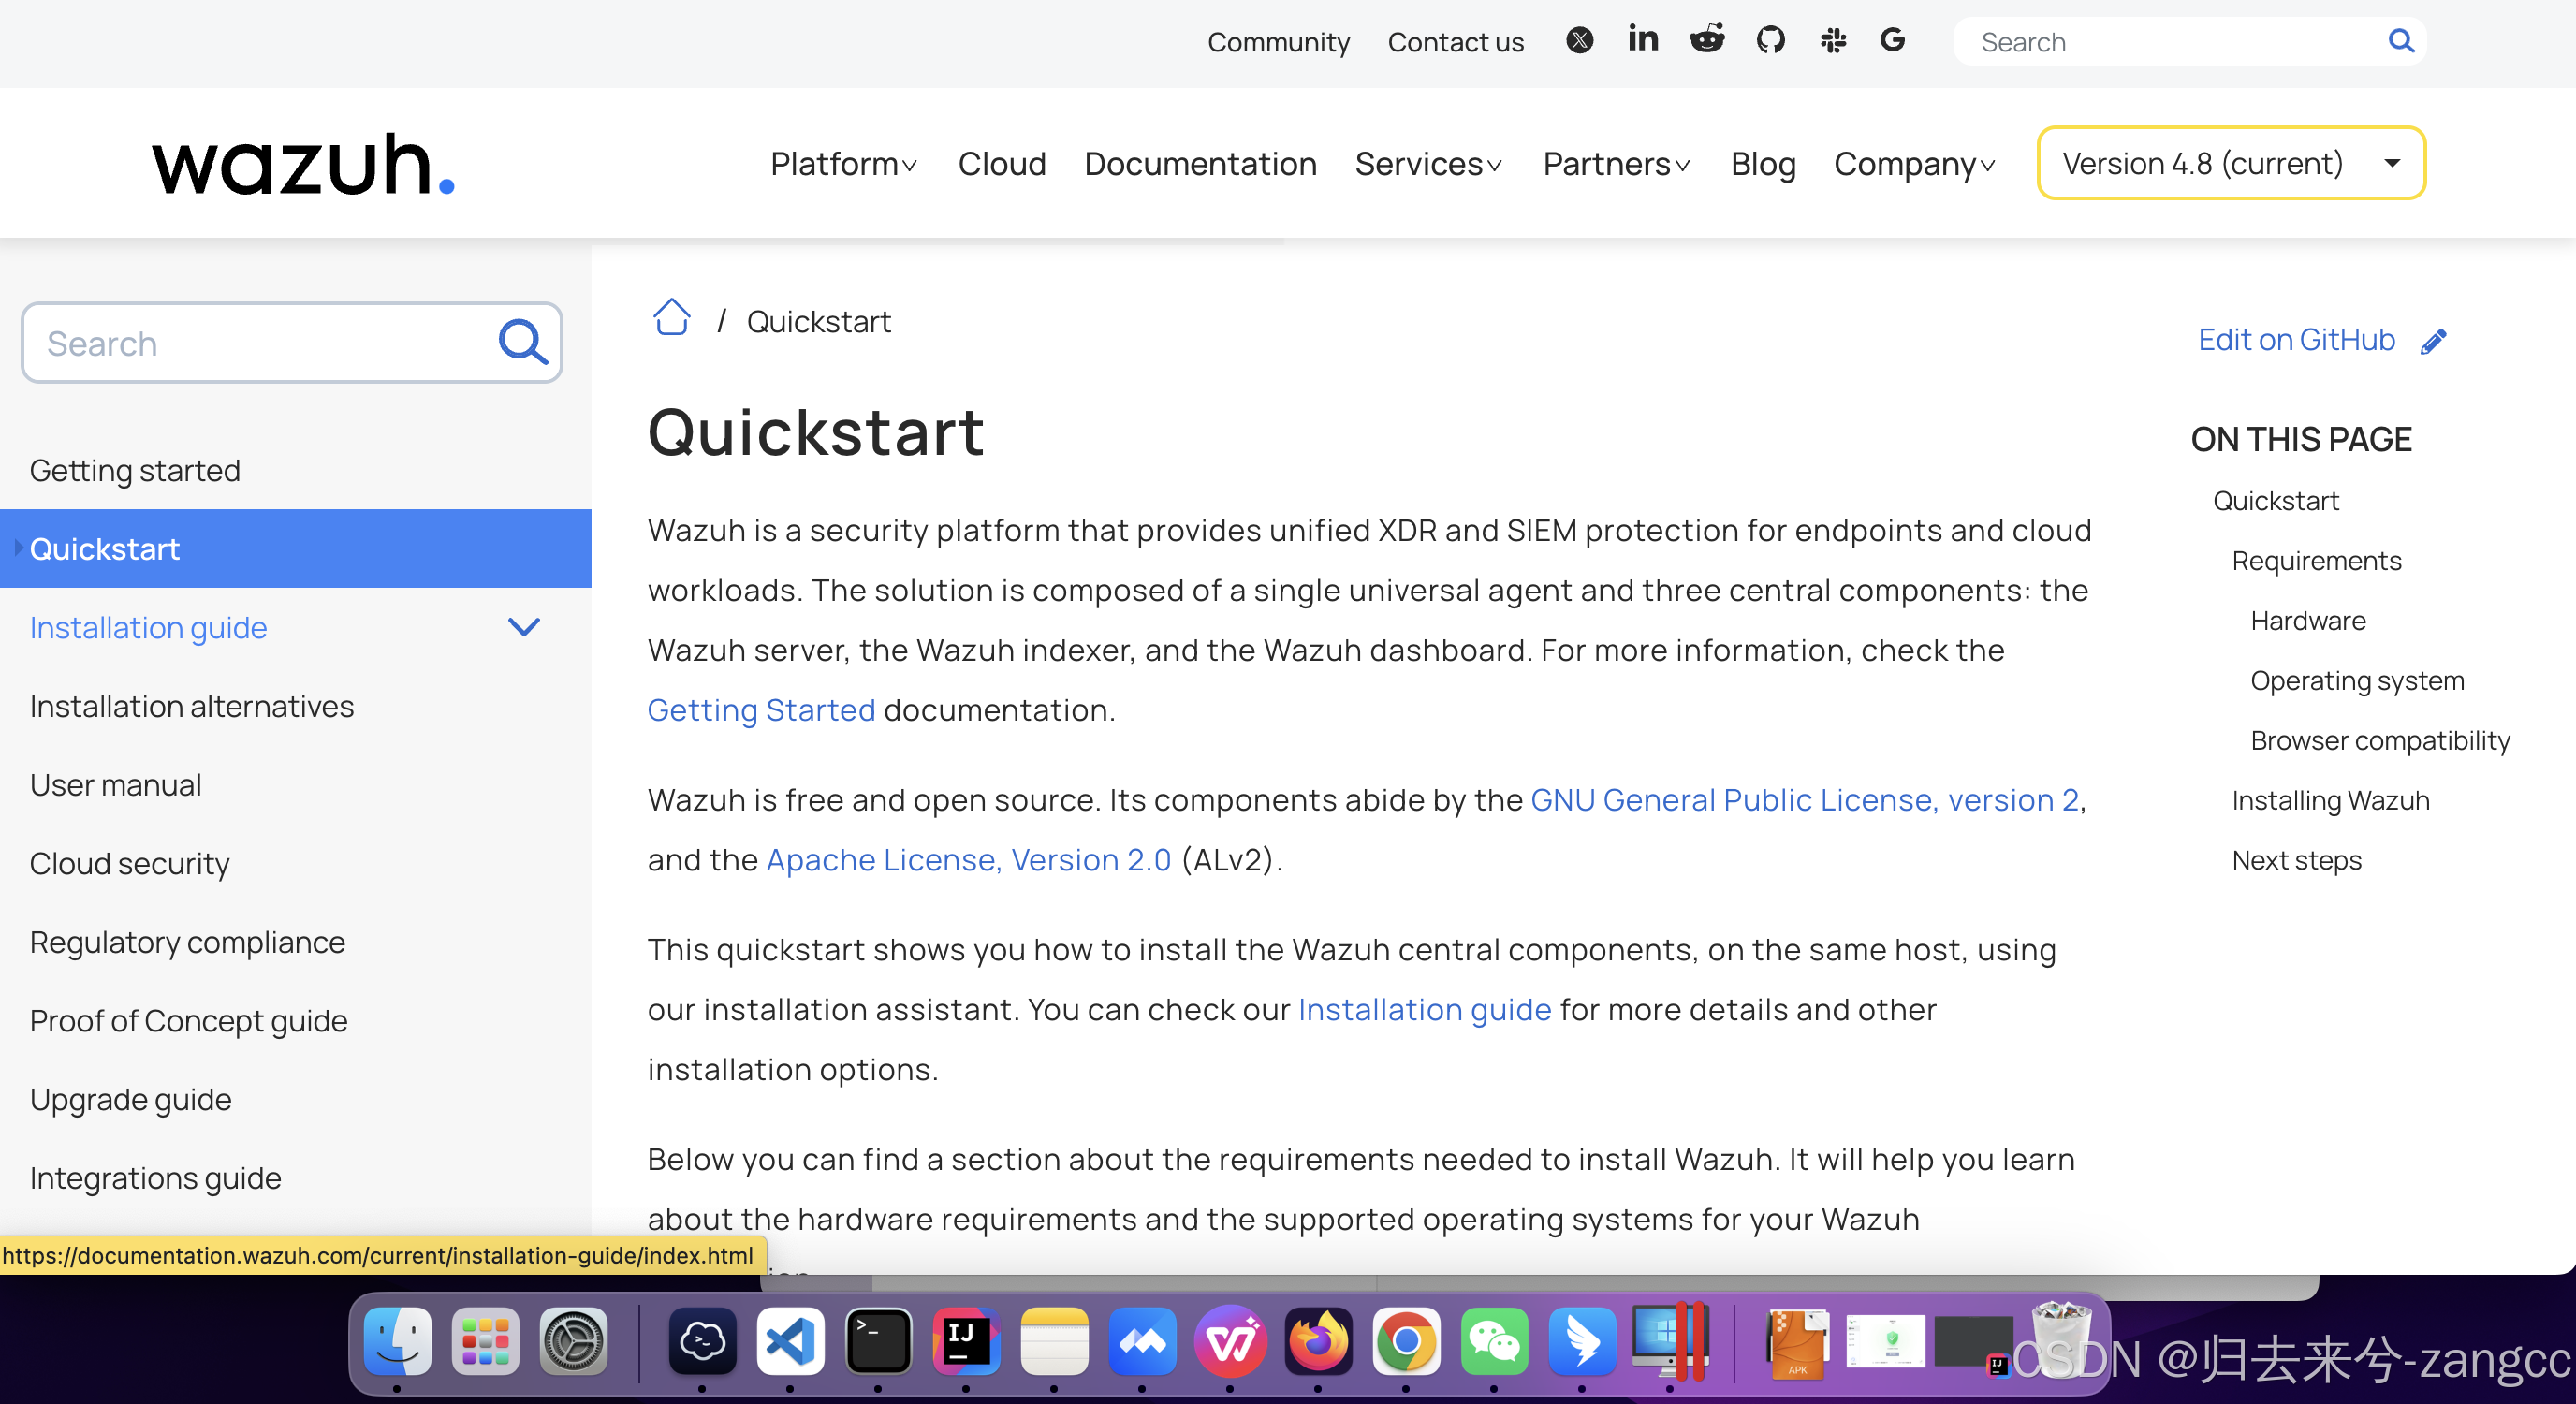Select Regulatory compliance in sidebar
The width and height of the screenshot is (2576, 1404).
pos(187,942)
